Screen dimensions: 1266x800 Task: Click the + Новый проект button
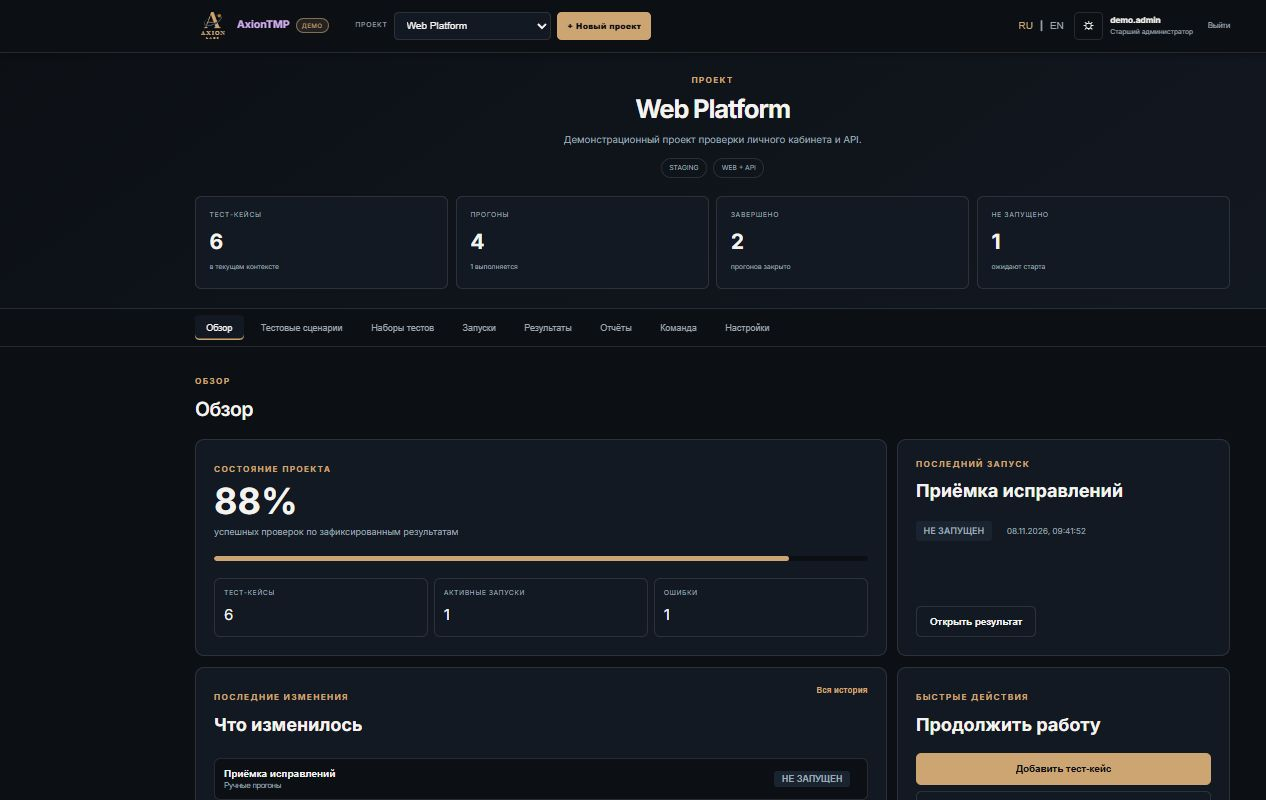click(x=604, y=26)
